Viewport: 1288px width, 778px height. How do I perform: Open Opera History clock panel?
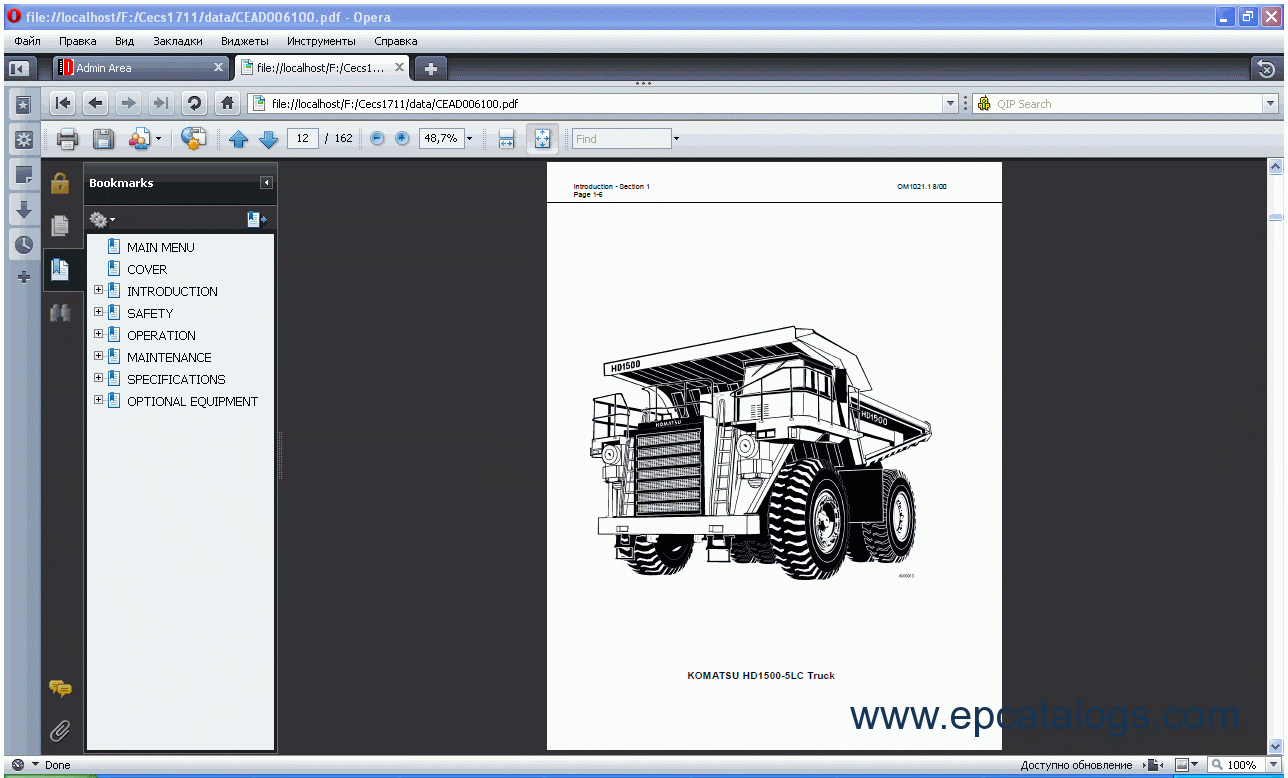(23, 244)
